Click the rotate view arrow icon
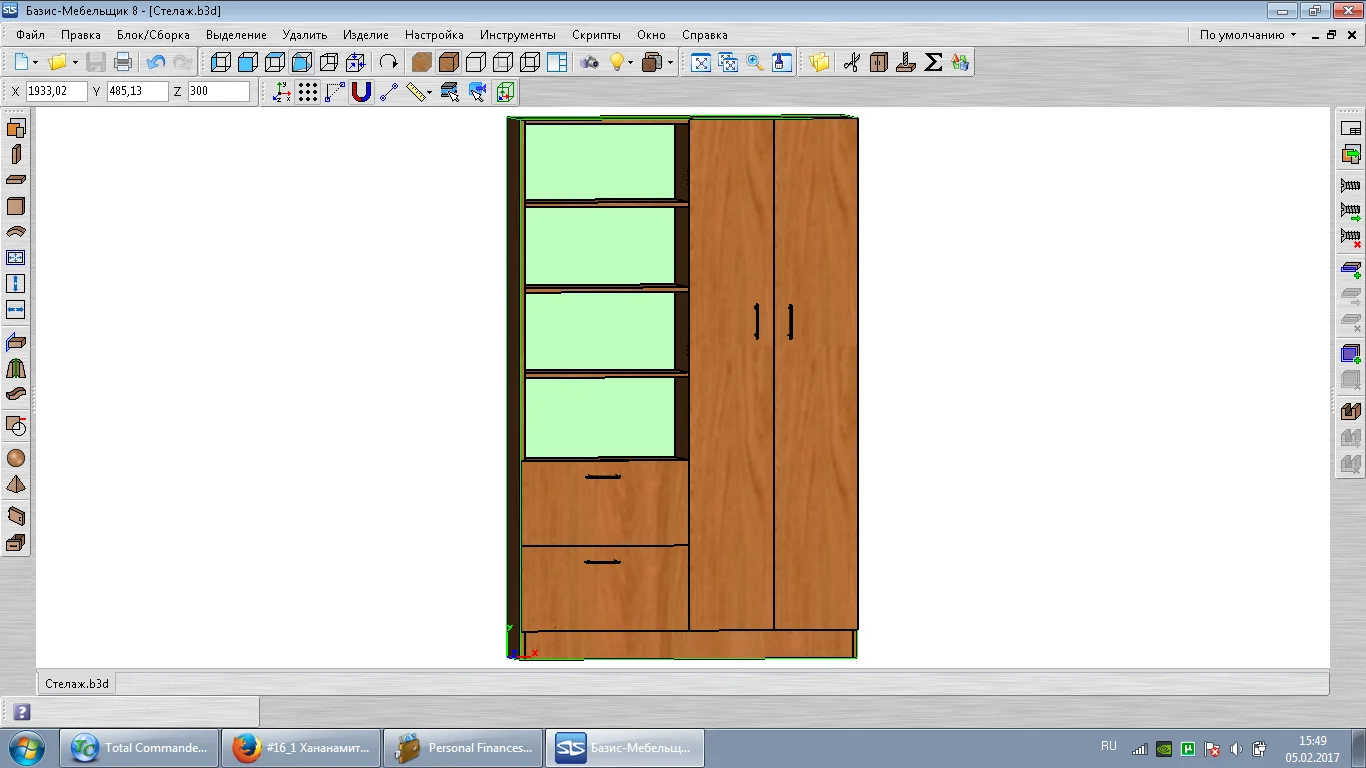Viewport: 1366px width, 768px height. click(388, 62)
